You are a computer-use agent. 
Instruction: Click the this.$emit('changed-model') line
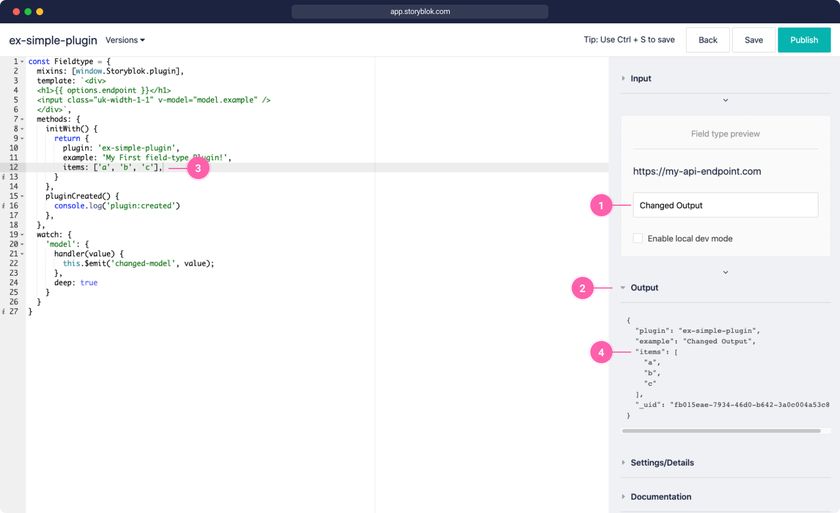[x=138, y=264]
